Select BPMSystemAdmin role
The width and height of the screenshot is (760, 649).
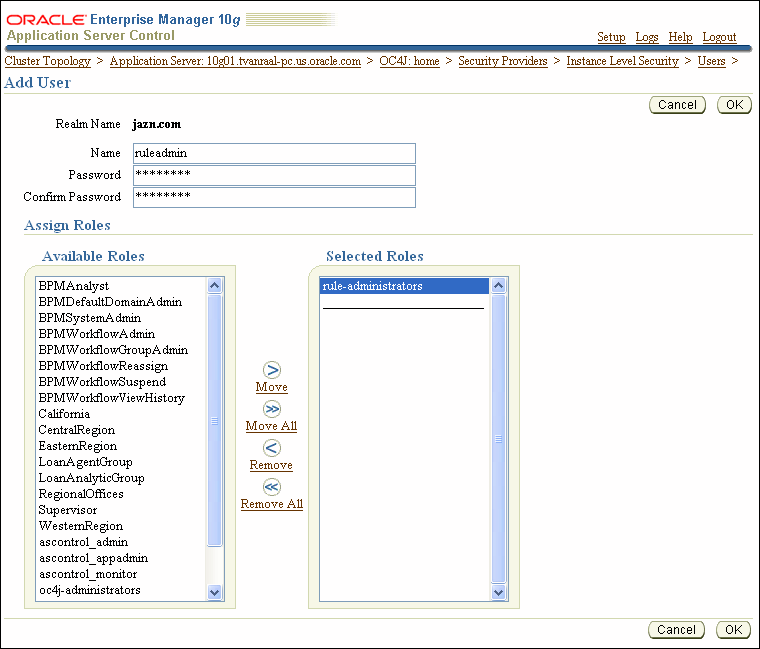tap(121, 318)
